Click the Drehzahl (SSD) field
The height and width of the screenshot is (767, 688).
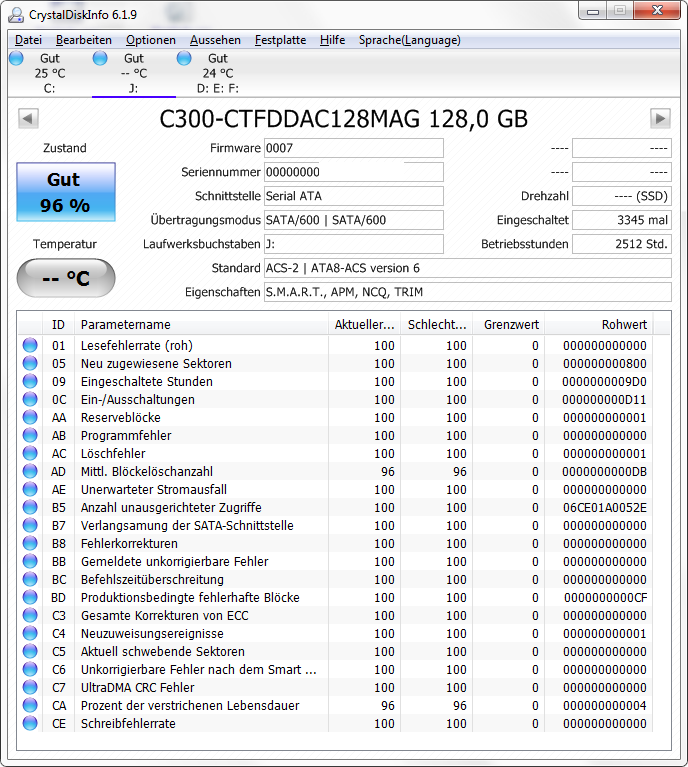[622, 196]
